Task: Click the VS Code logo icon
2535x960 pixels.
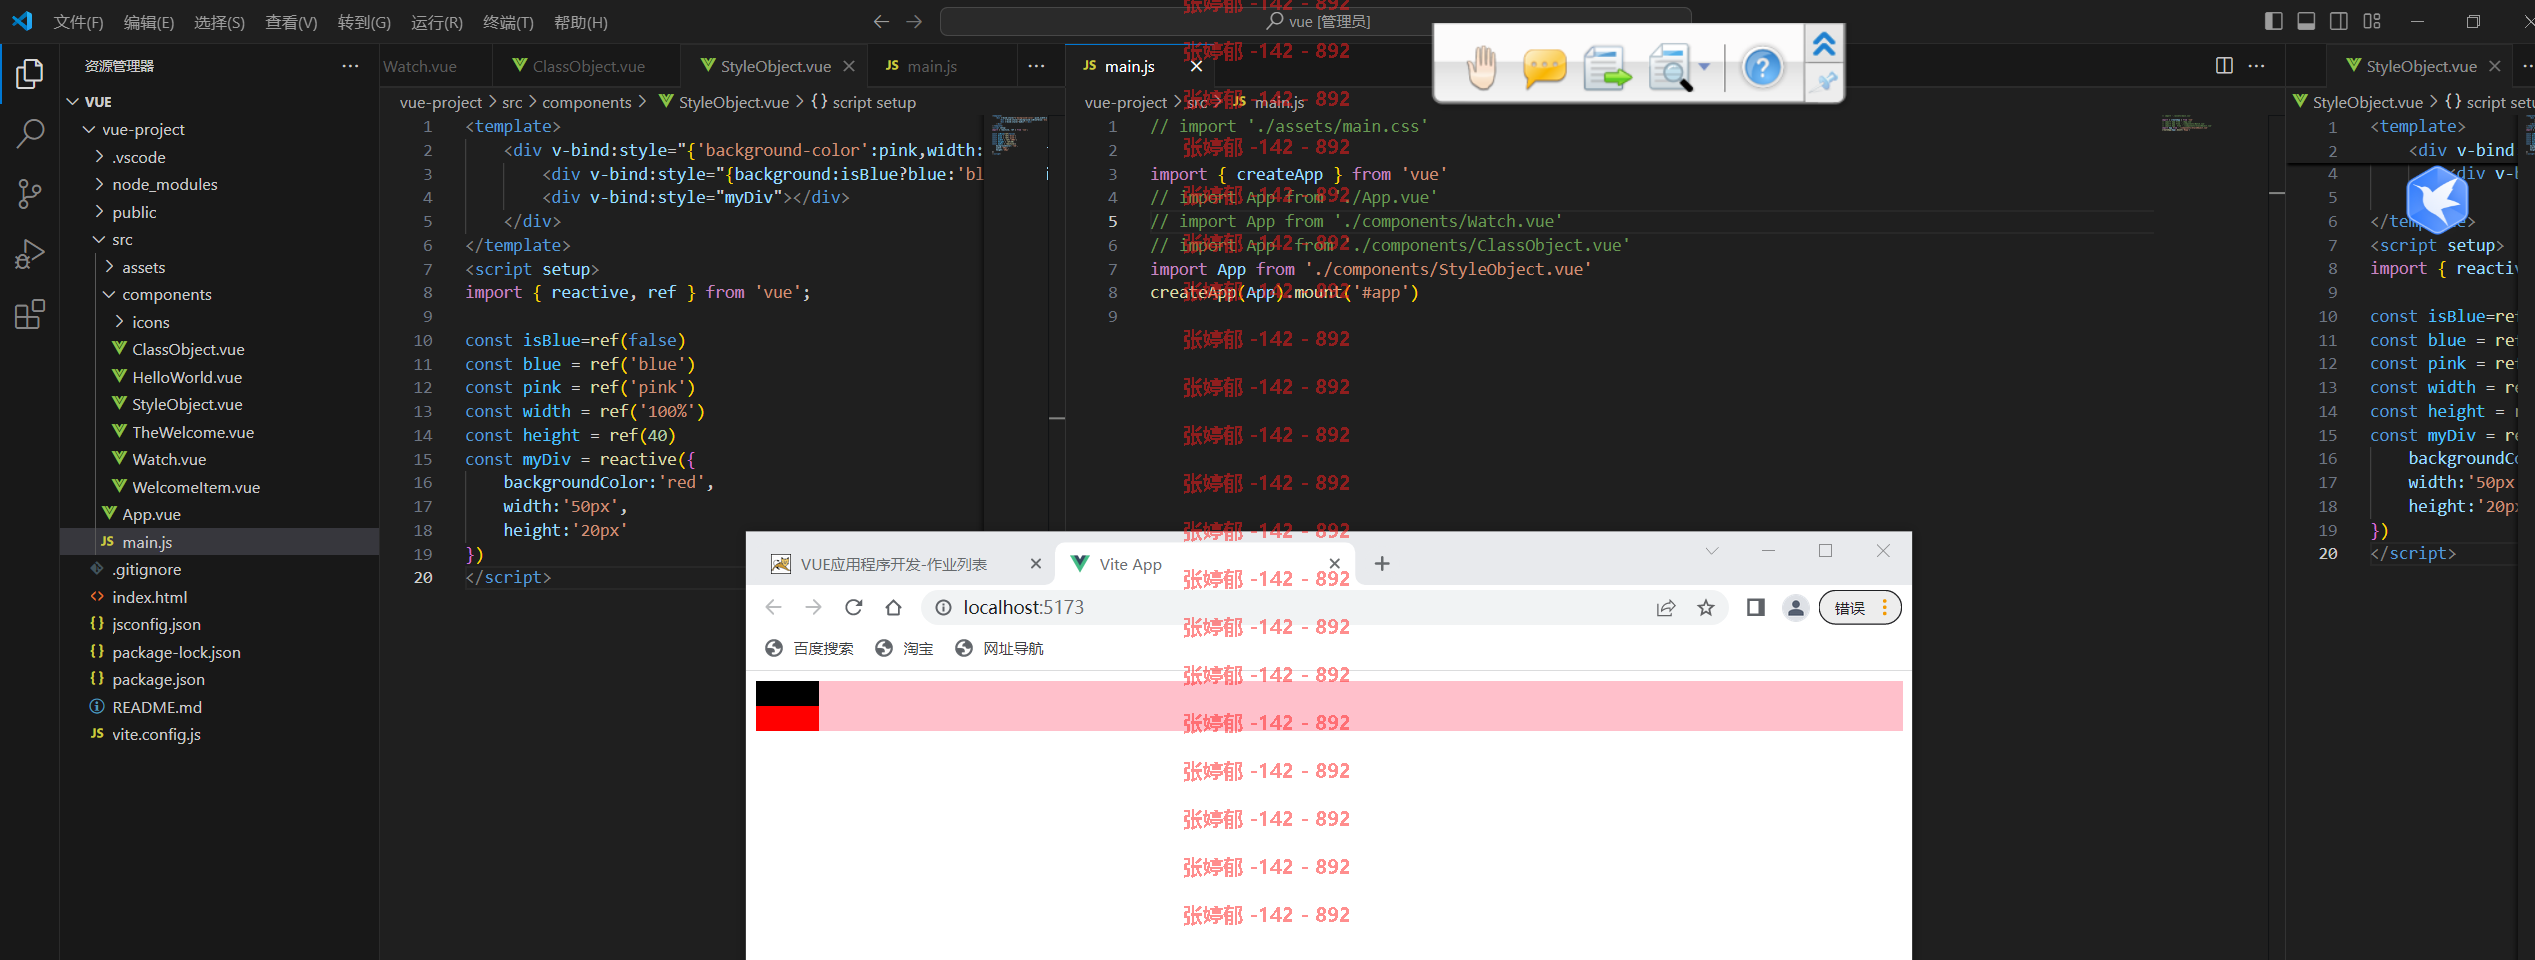Action: [22, 21]
